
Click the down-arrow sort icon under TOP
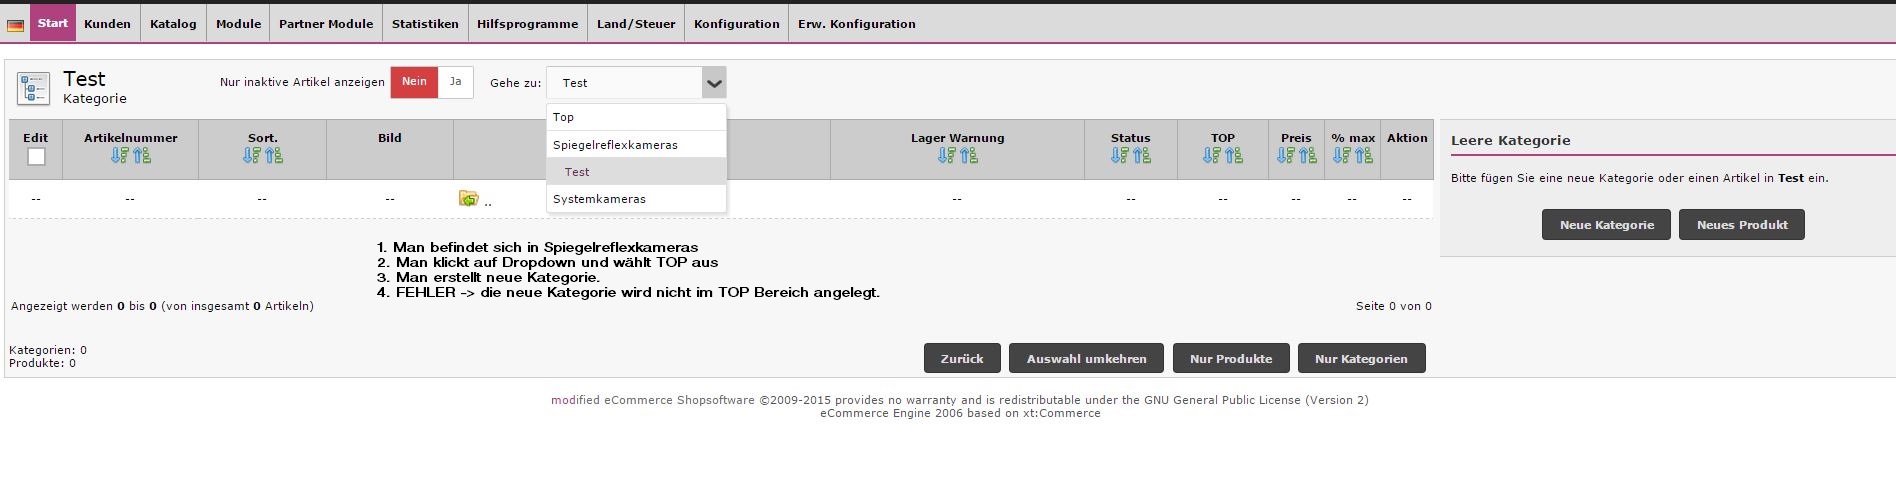pos(1212,156)
